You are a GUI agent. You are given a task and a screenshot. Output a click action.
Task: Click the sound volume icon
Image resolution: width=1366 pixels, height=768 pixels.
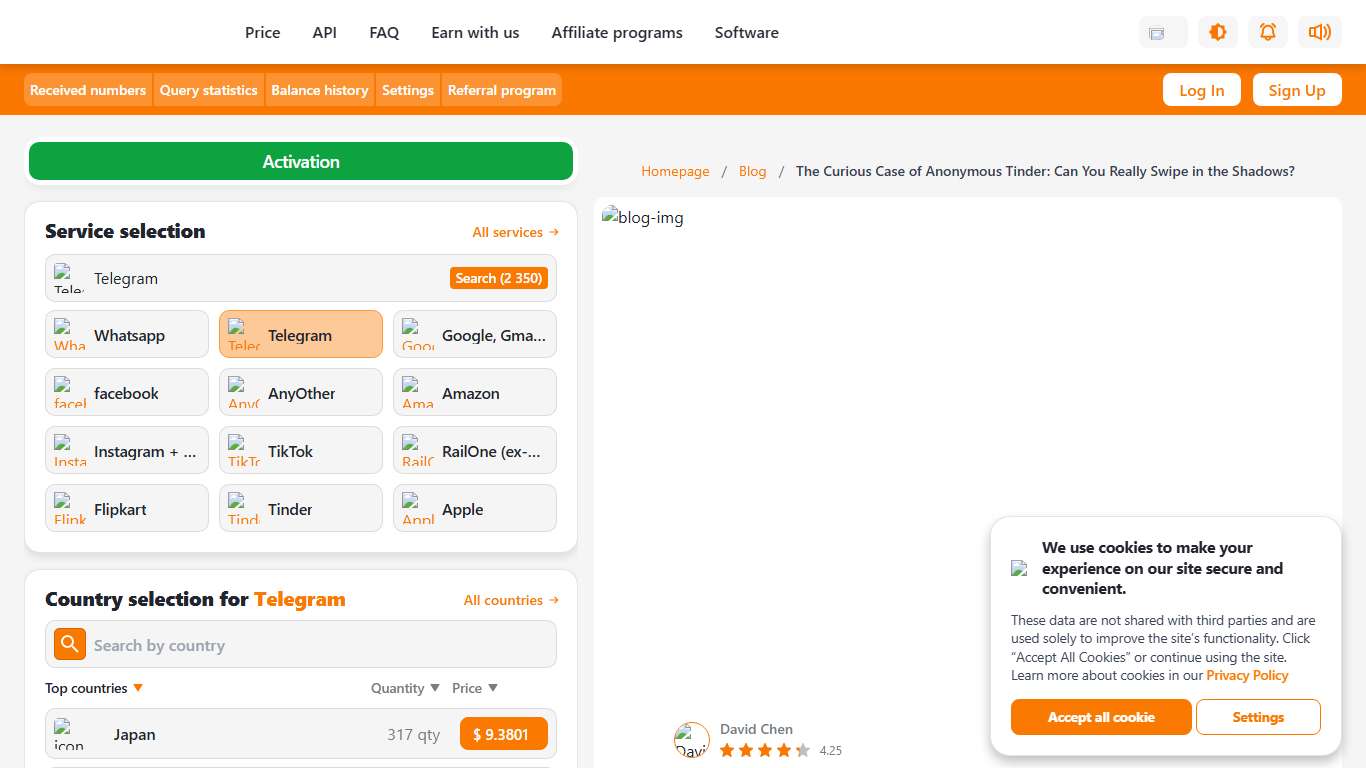(x=1320, y=32)
